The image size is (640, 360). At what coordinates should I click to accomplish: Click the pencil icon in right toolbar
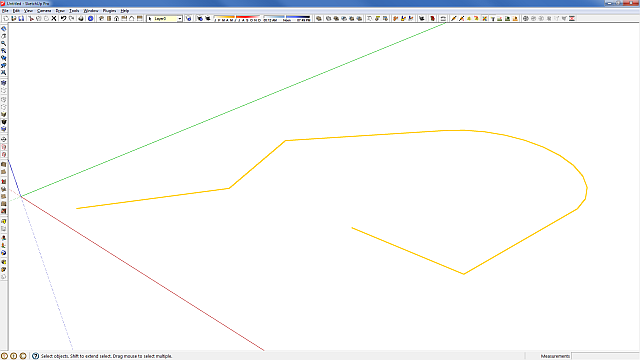(x=453, y=18)
